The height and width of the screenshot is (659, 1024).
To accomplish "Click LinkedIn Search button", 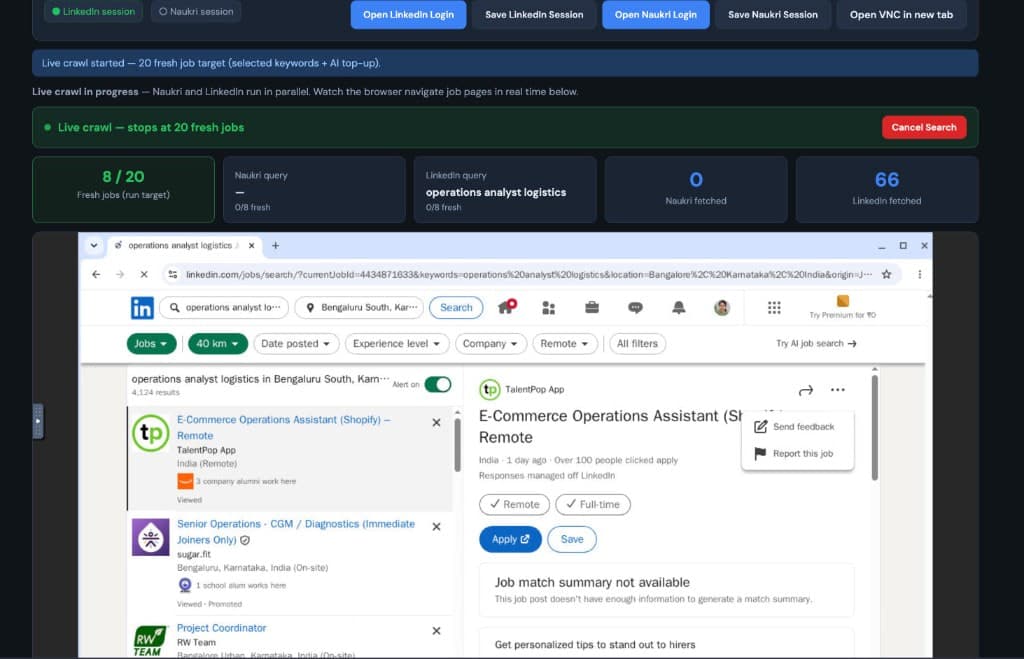I will click(x=456, y=308).
